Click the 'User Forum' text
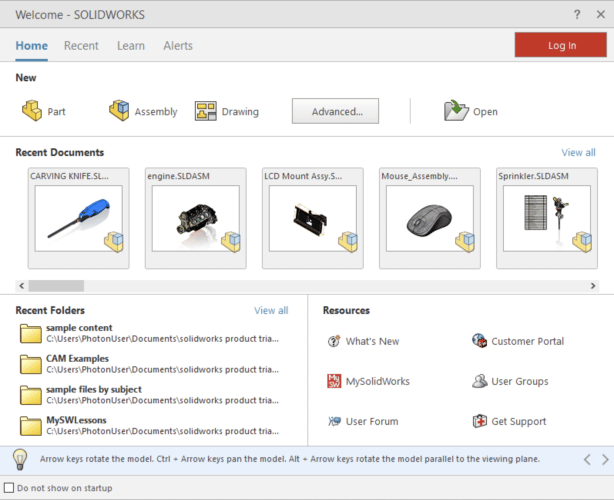This screenshot has height=500, width=614. click(x=372, y=422)
